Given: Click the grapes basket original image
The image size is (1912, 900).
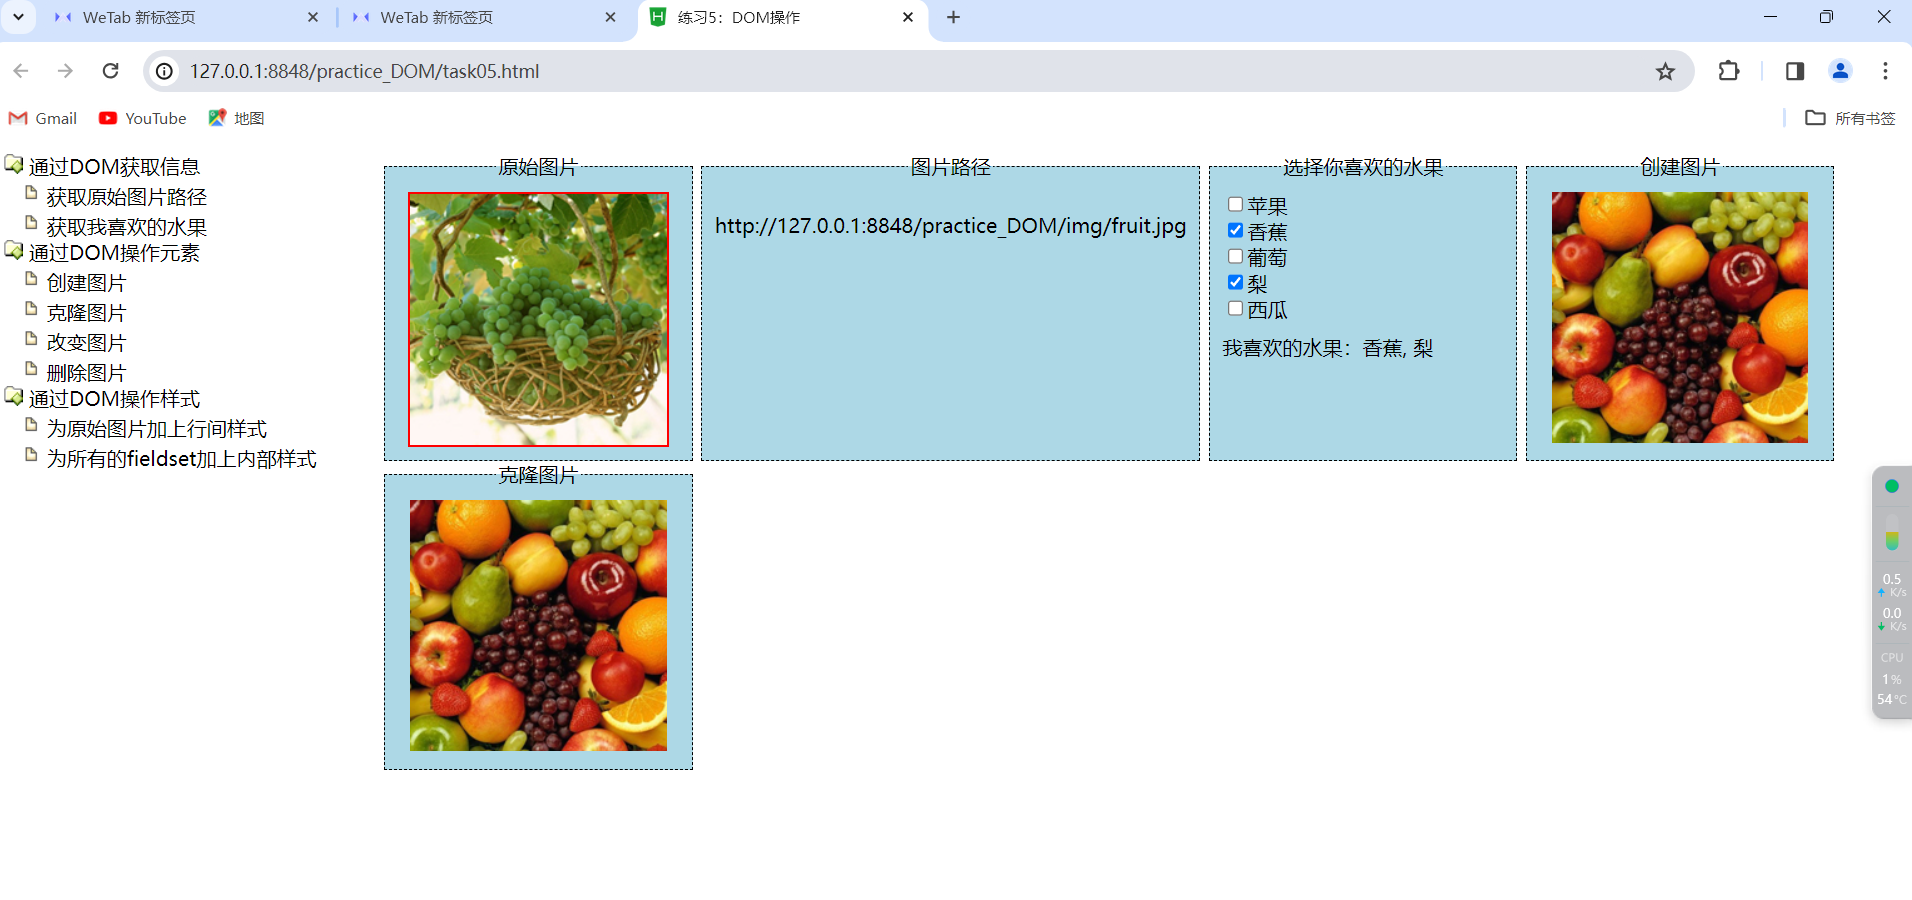Looking at the screenshot, I should click(538, 319).
